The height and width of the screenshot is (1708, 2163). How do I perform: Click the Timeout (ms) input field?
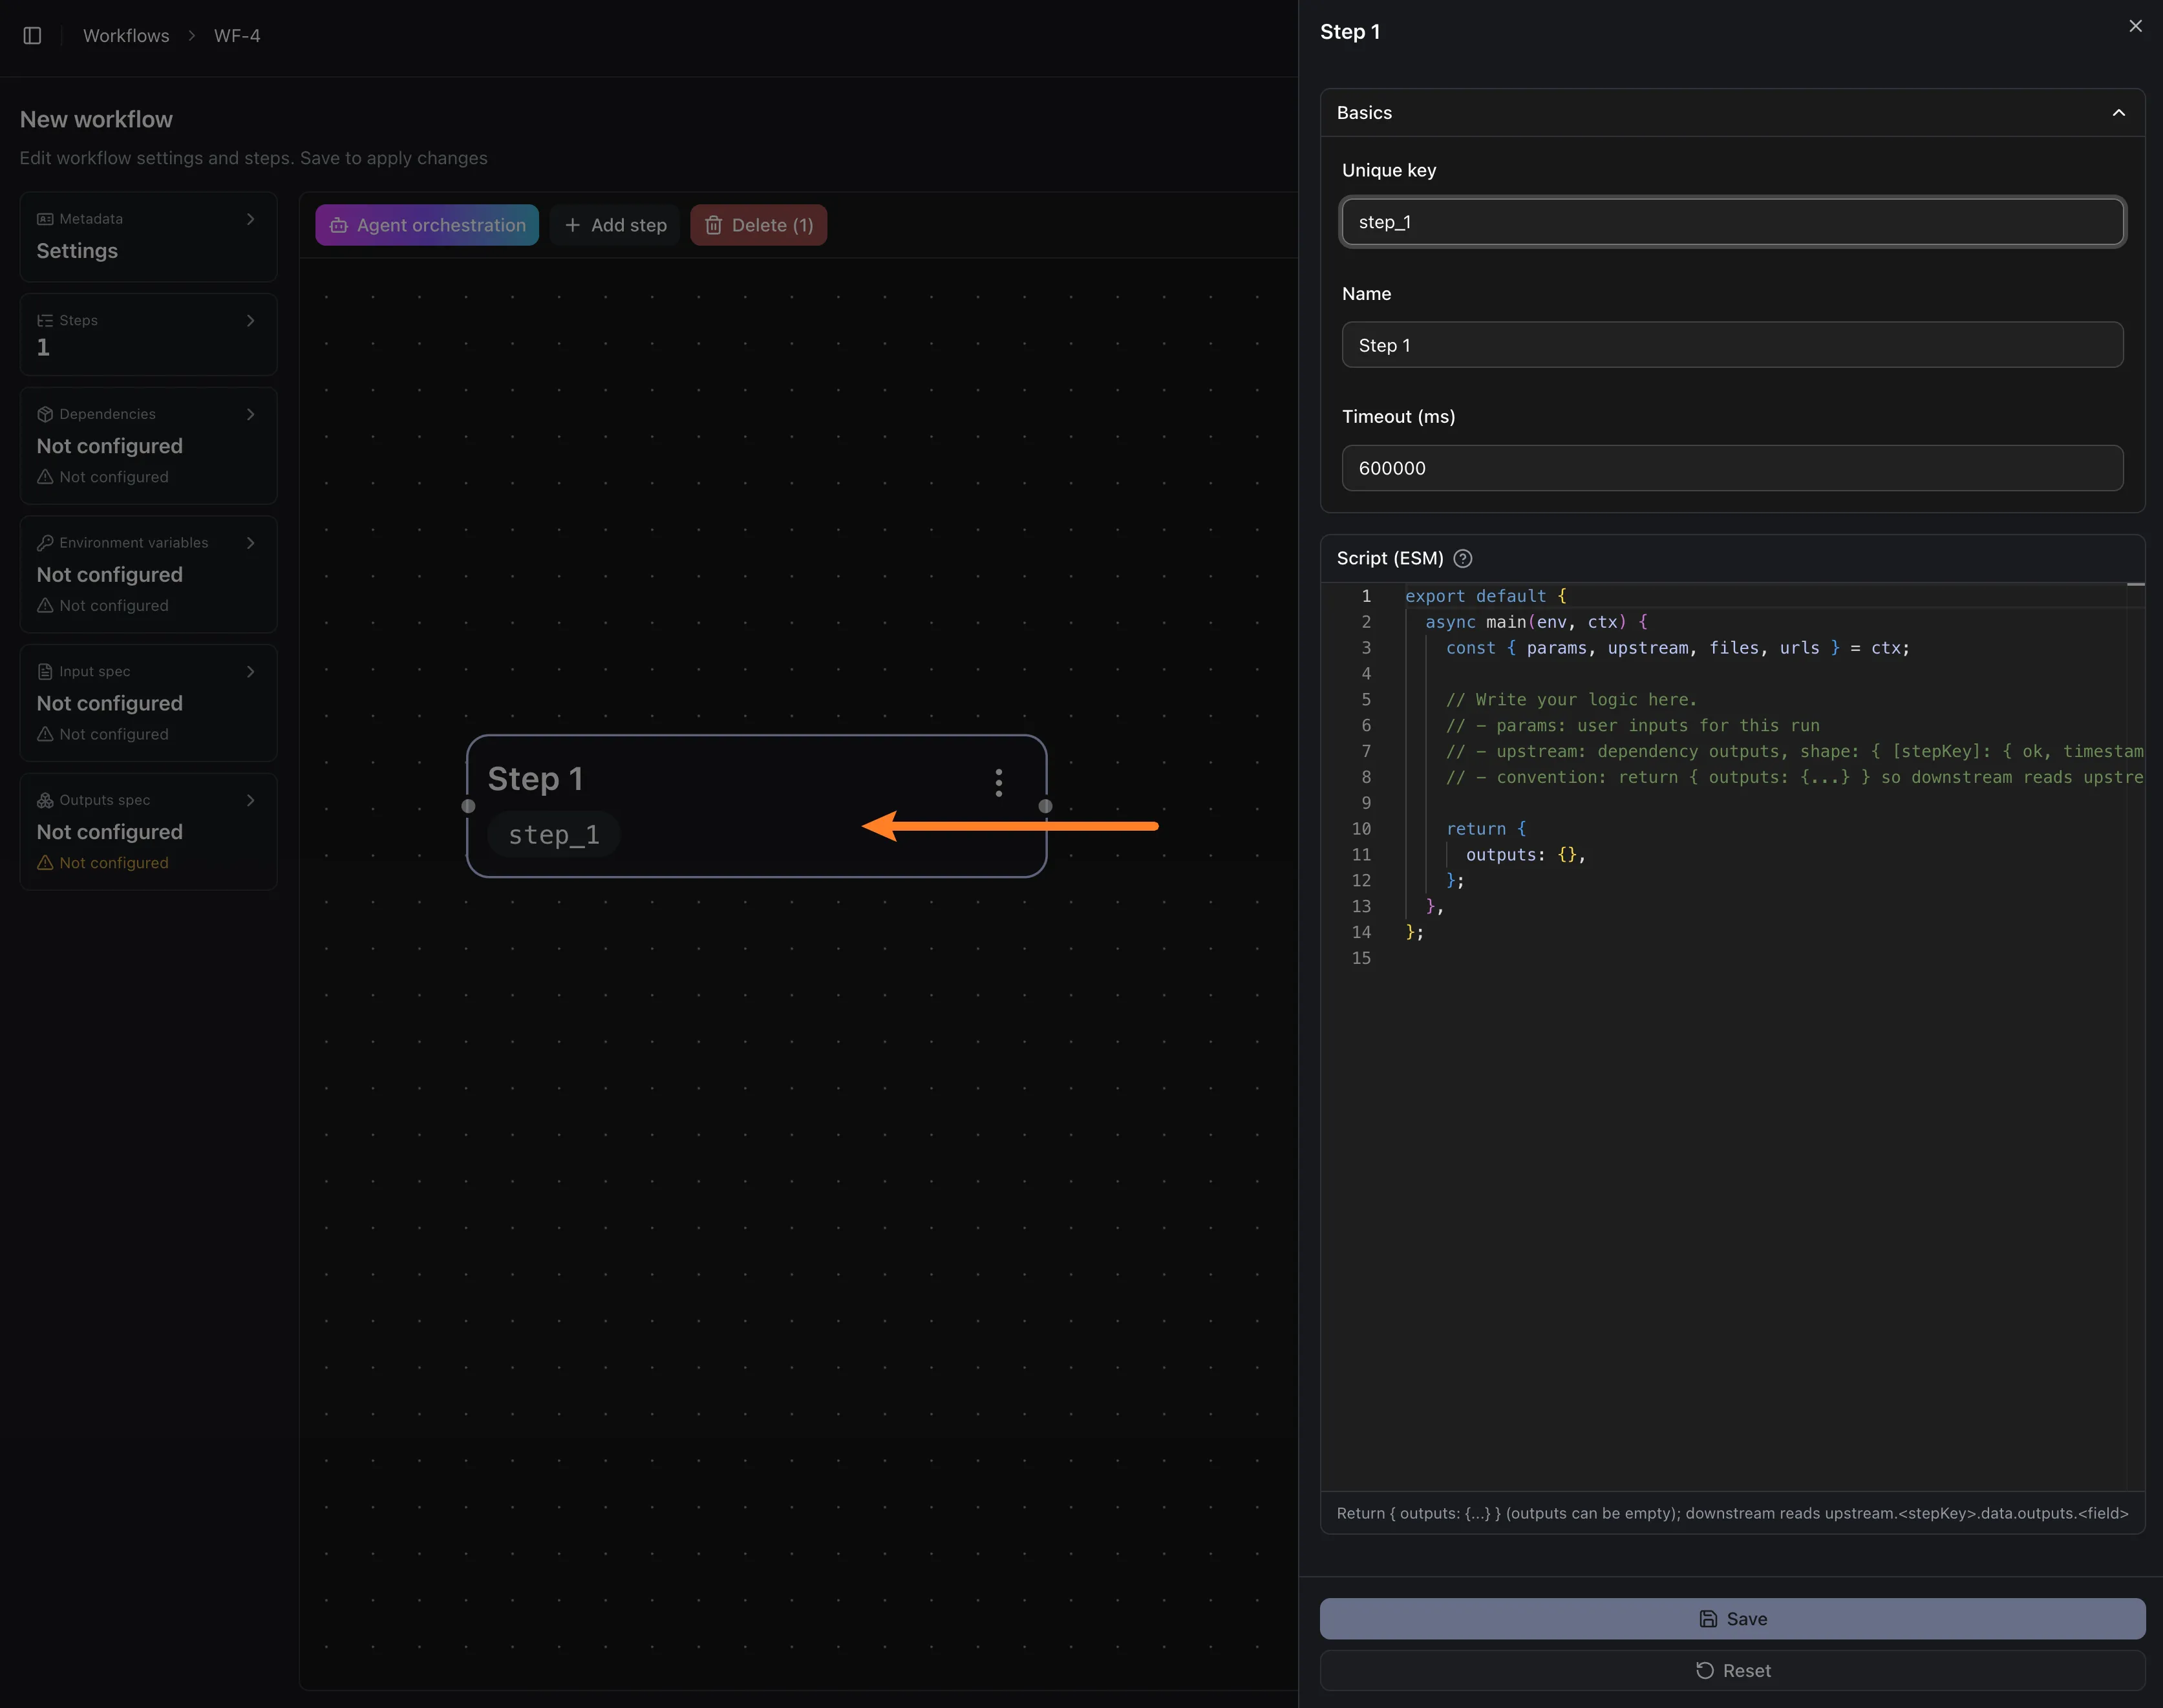(1732, 468)
